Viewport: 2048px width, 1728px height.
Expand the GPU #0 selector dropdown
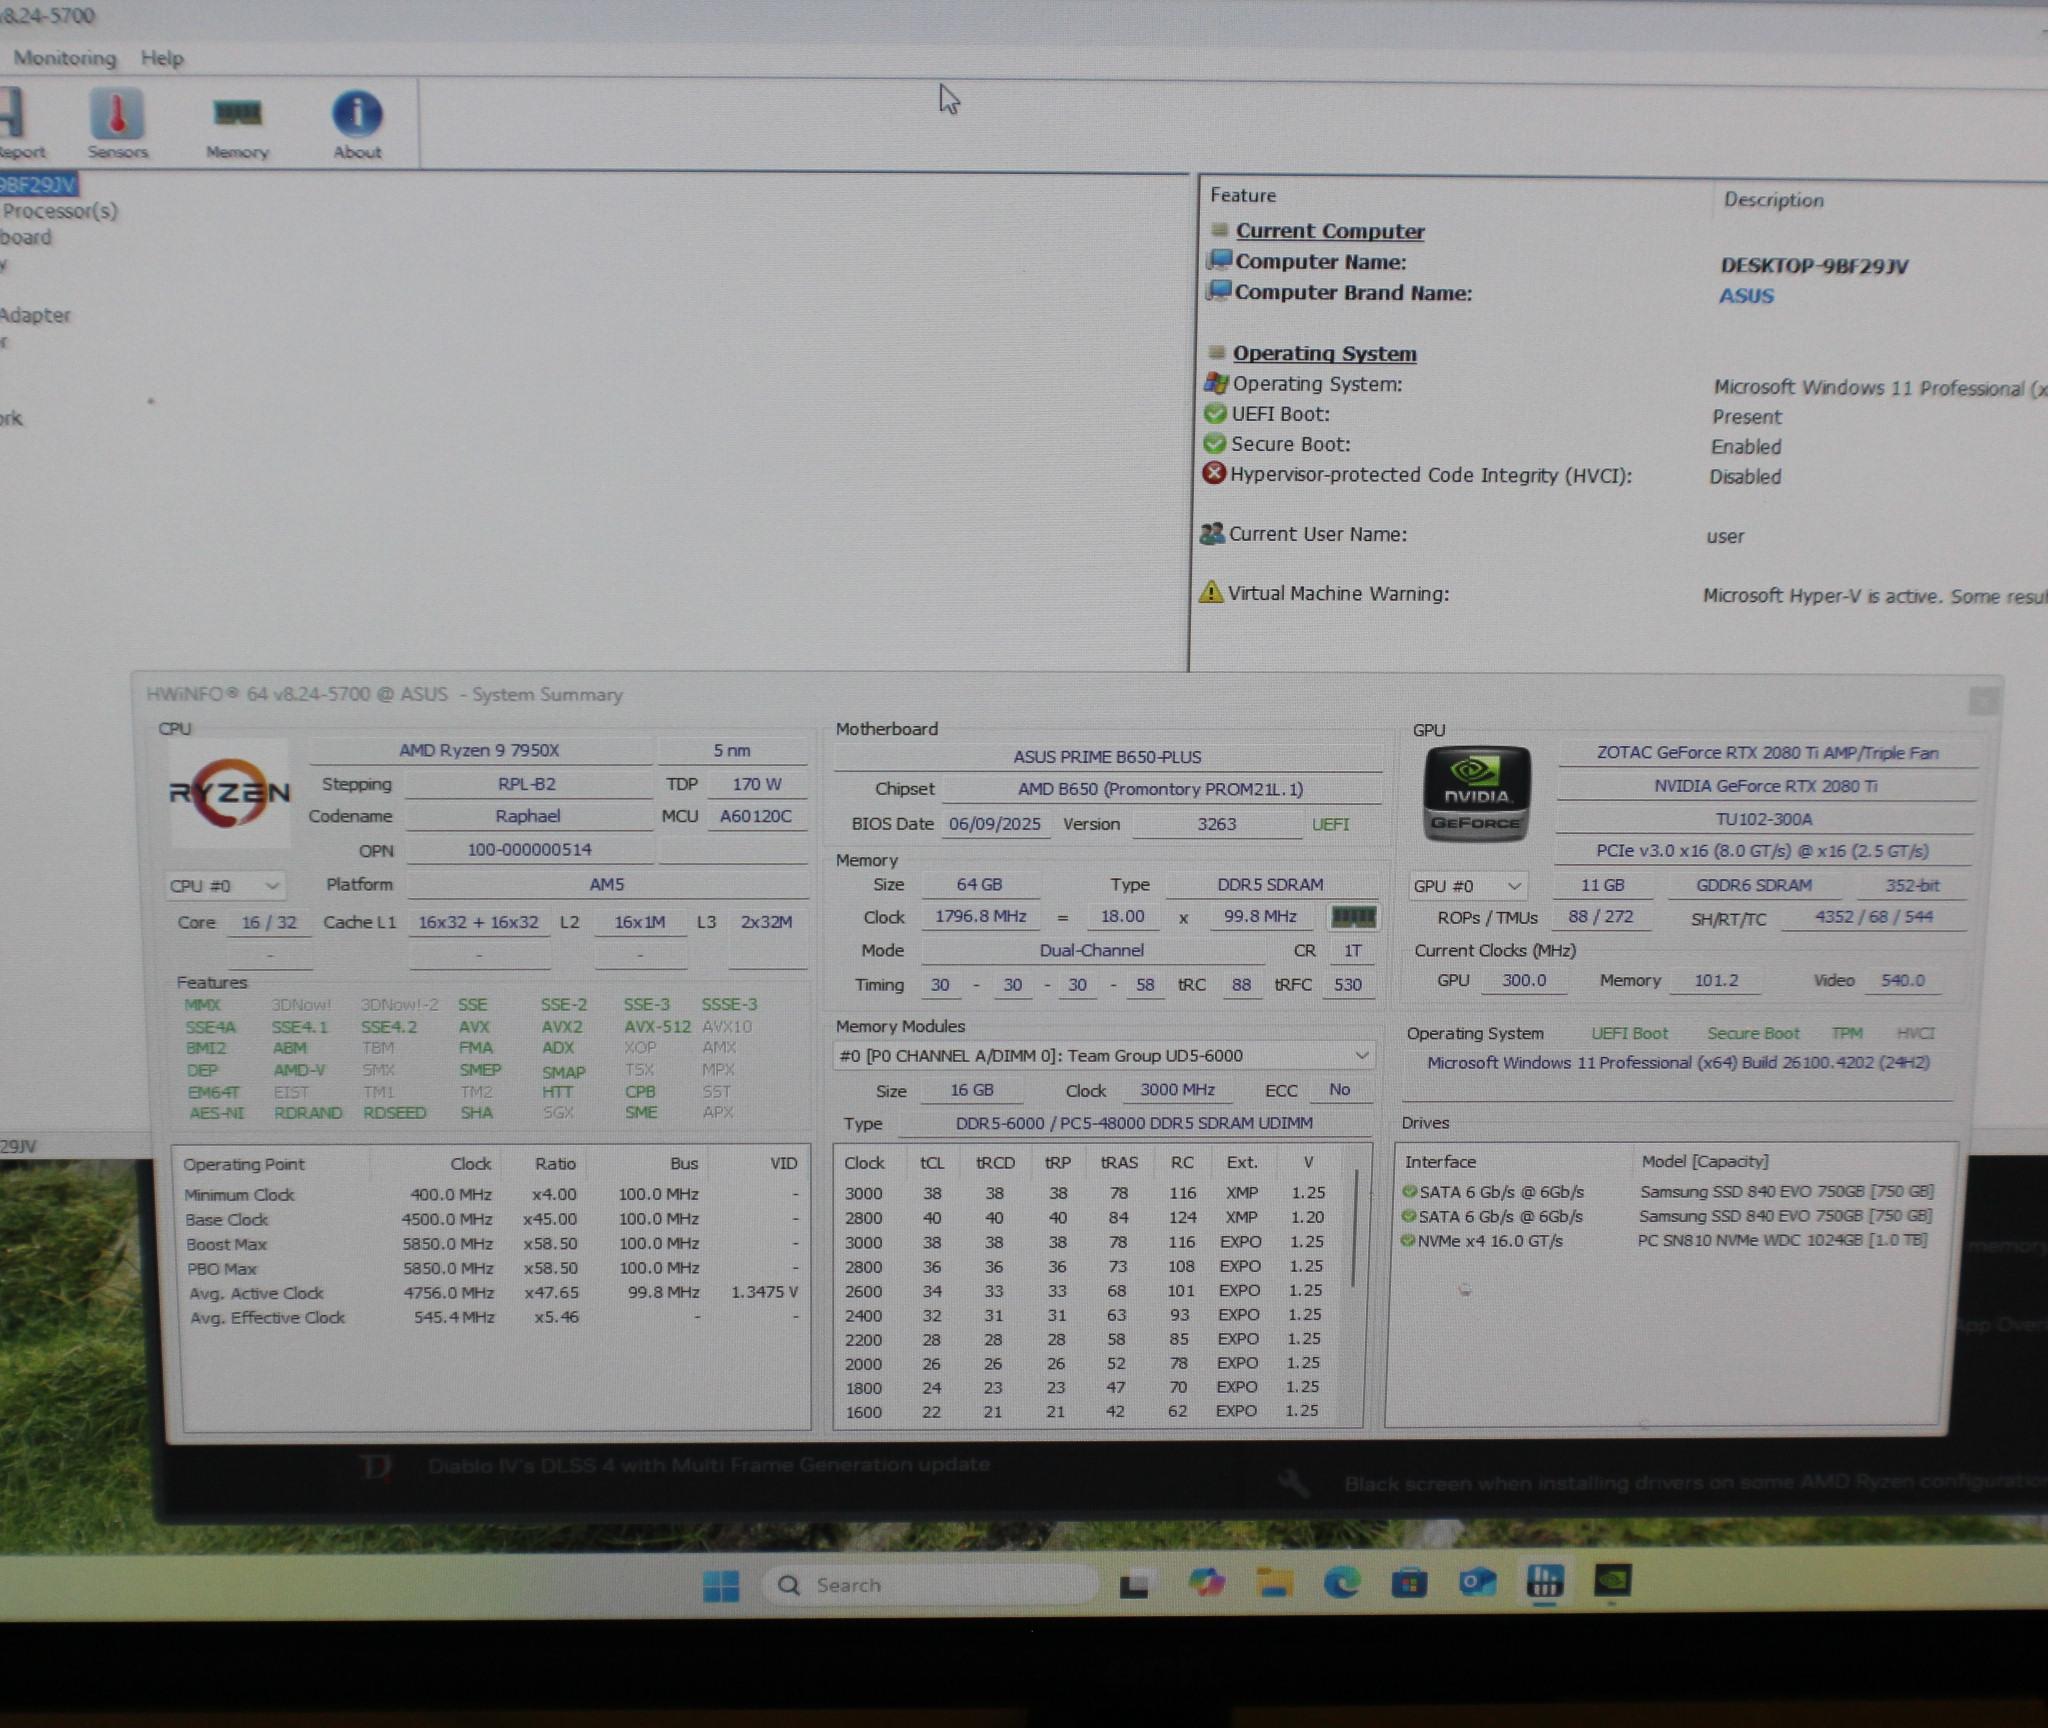(x=1467, y=886)
